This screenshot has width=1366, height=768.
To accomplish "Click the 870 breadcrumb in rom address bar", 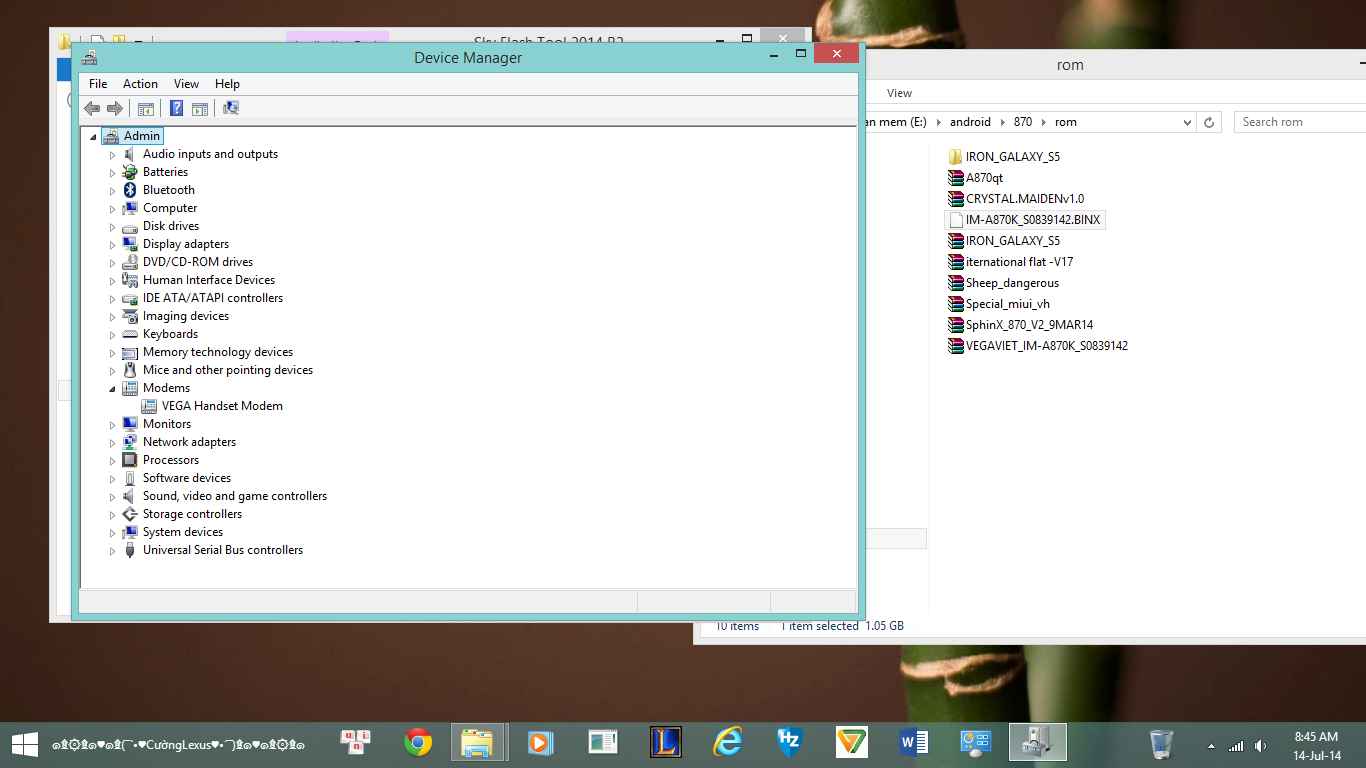I will [1022, 122].
